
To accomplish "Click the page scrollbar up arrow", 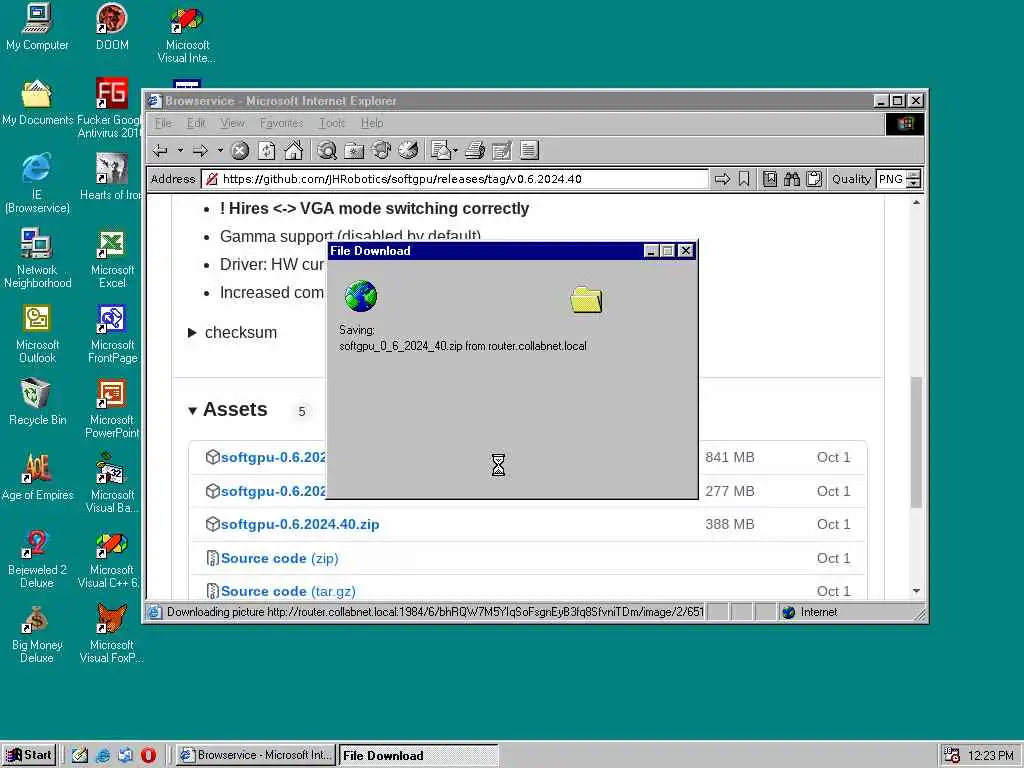I will pos(916,202).
